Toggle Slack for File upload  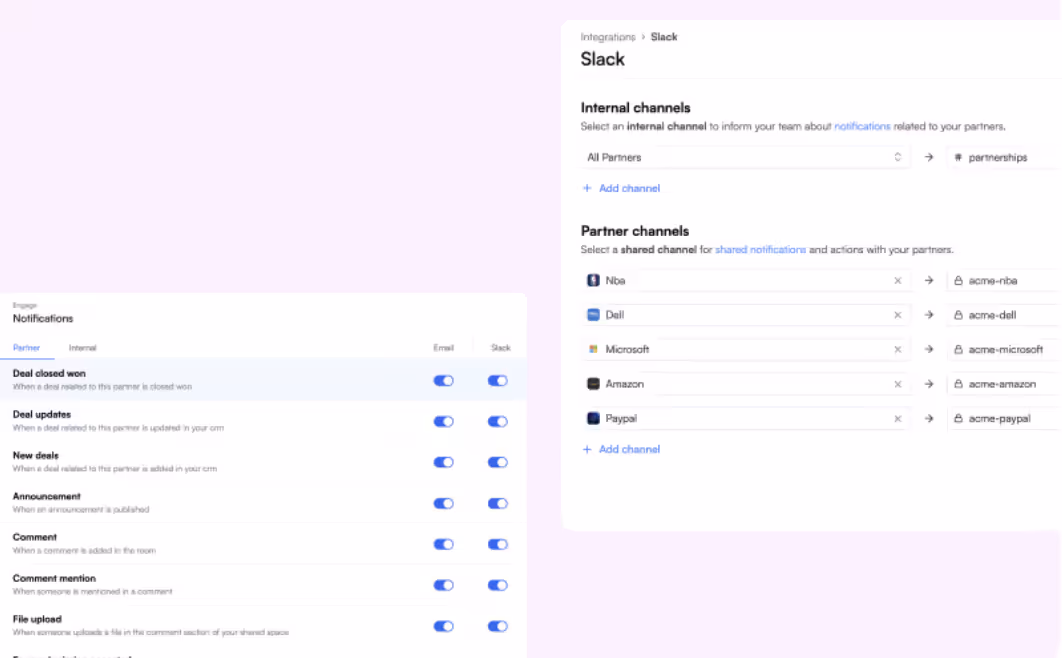[498, 626]
